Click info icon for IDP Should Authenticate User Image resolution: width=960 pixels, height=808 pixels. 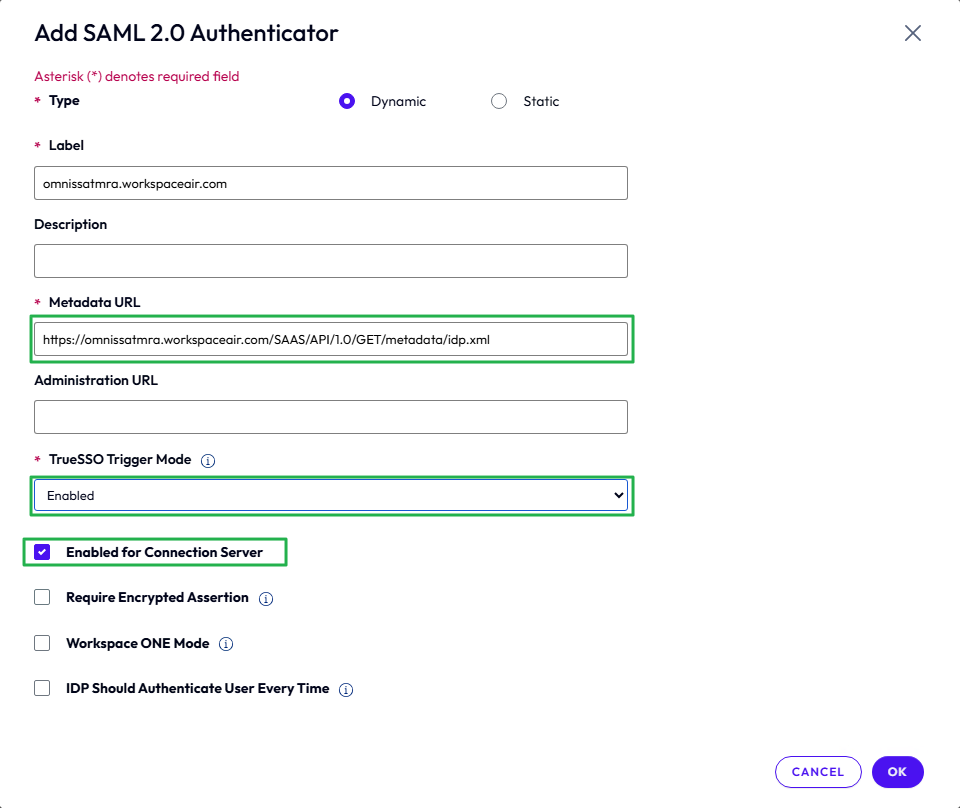[346, 690]
